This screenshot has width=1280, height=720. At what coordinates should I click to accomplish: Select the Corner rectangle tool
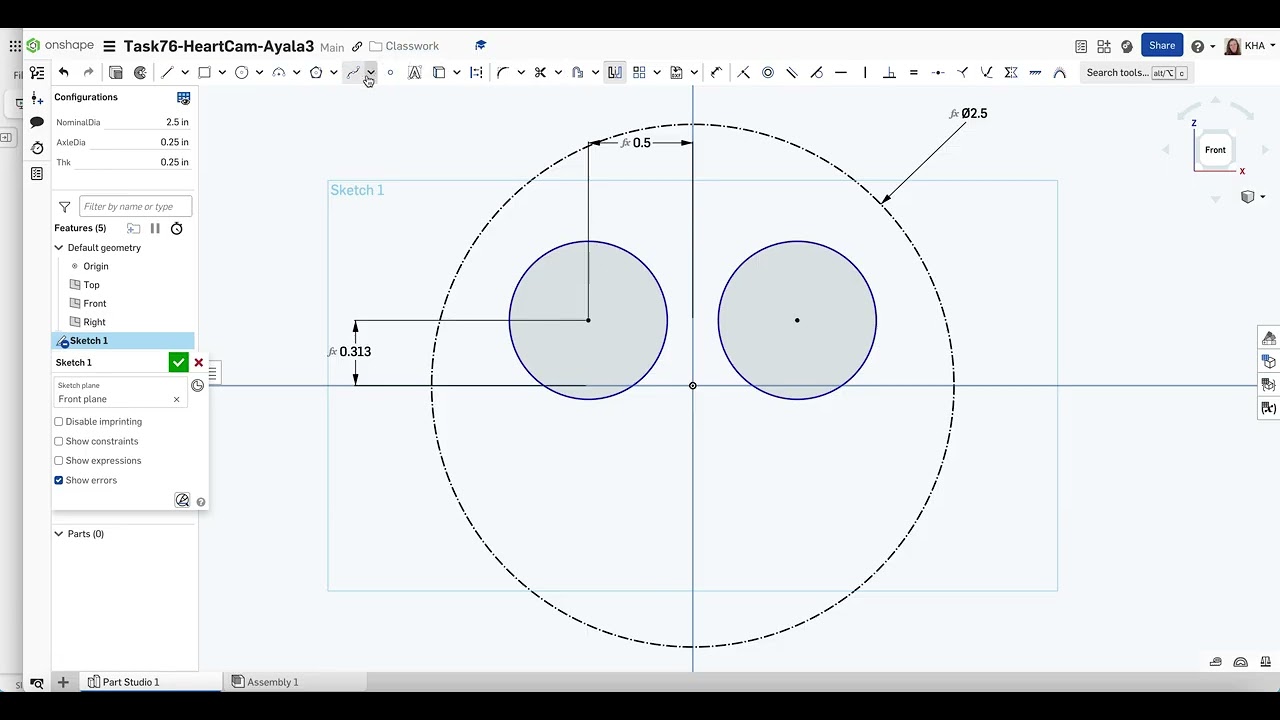(x=204, y=72)
